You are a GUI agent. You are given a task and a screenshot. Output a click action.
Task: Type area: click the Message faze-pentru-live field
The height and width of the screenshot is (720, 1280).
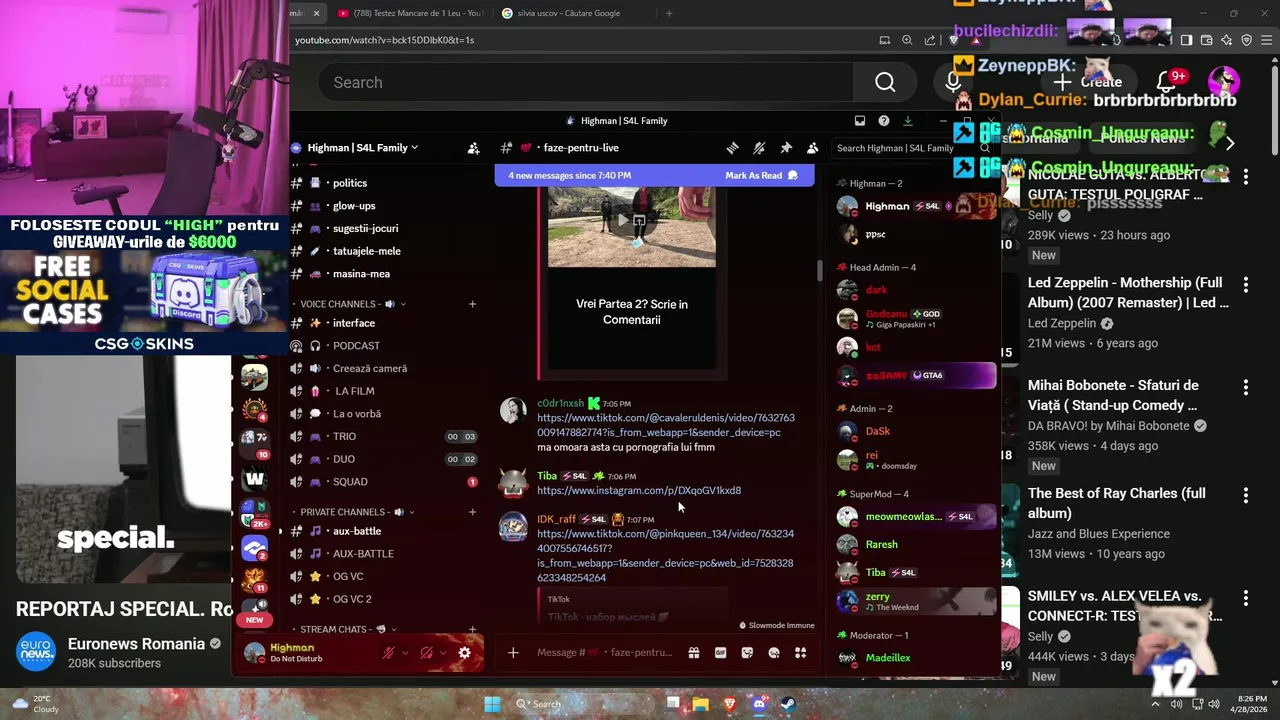604,653
